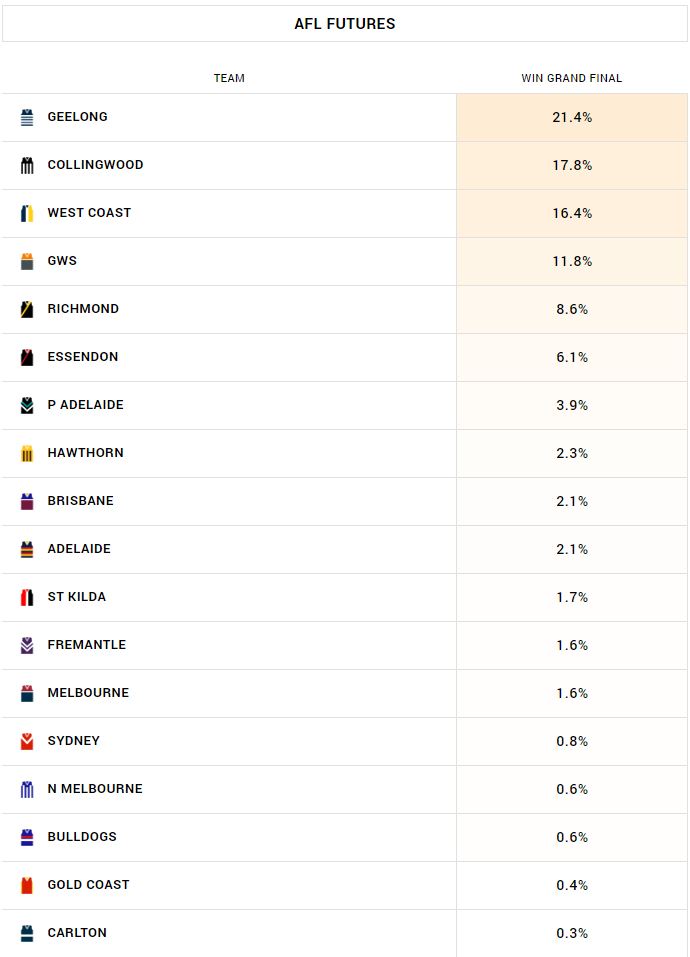This screenshot has width=690, height=957.
Task: Click the AFL FUTURES title bar
Action: (345, 24)
